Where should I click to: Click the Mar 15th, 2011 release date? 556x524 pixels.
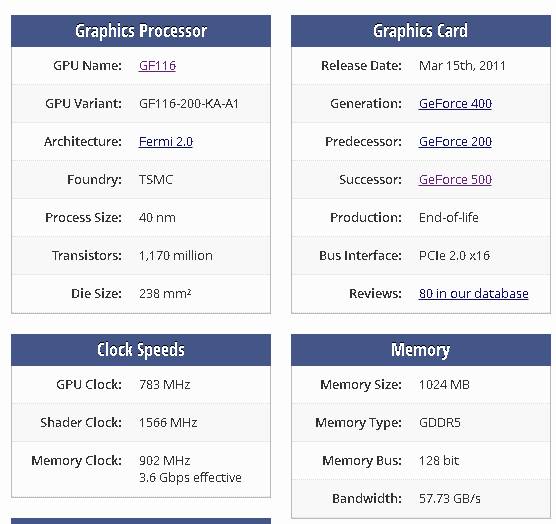pyautogui.click(x=462, y=66)
